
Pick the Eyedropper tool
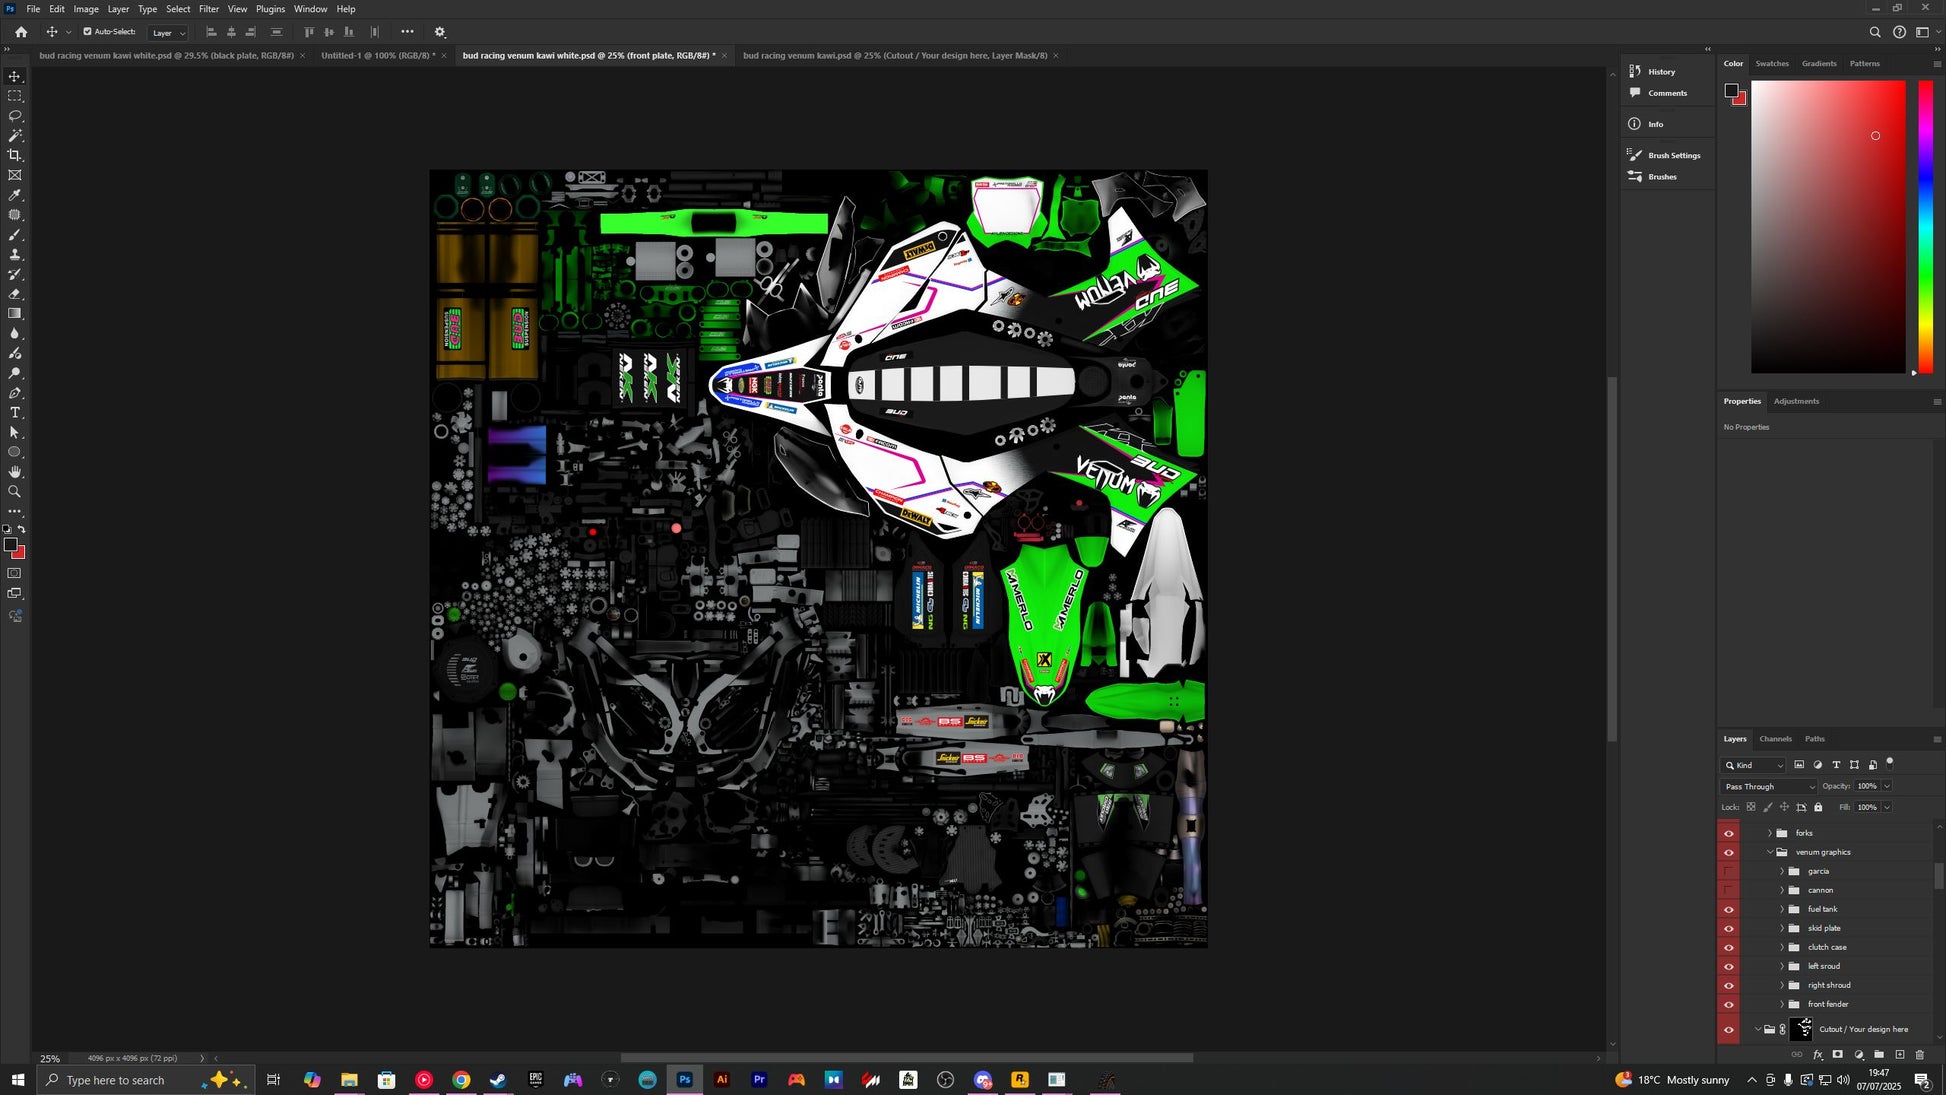click(15, 195)
